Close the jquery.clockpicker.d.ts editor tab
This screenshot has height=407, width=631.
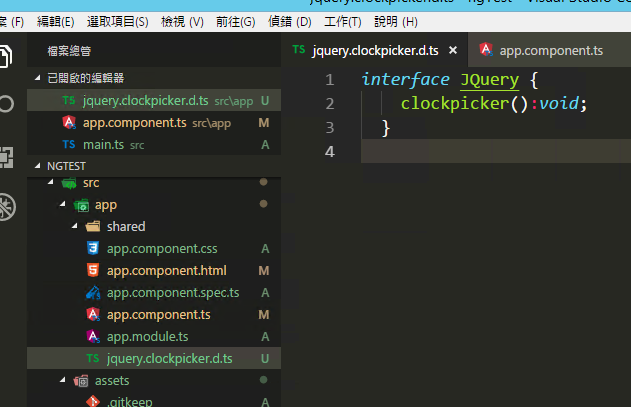(453, 50)
